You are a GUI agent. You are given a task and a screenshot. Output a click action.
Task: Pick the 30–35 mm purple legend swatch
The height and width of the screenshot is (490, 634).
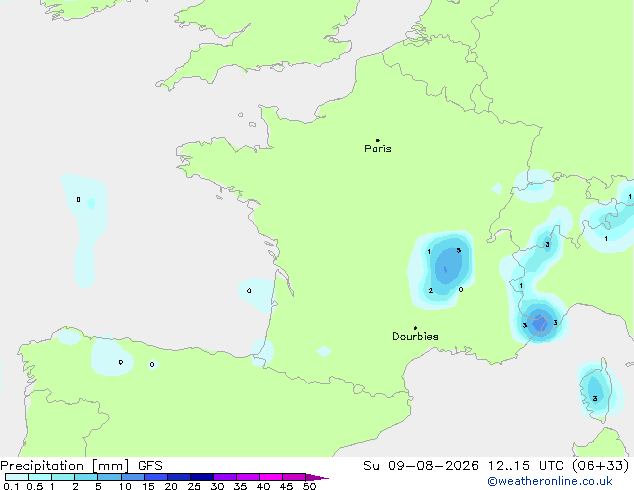tap(224, 477)
